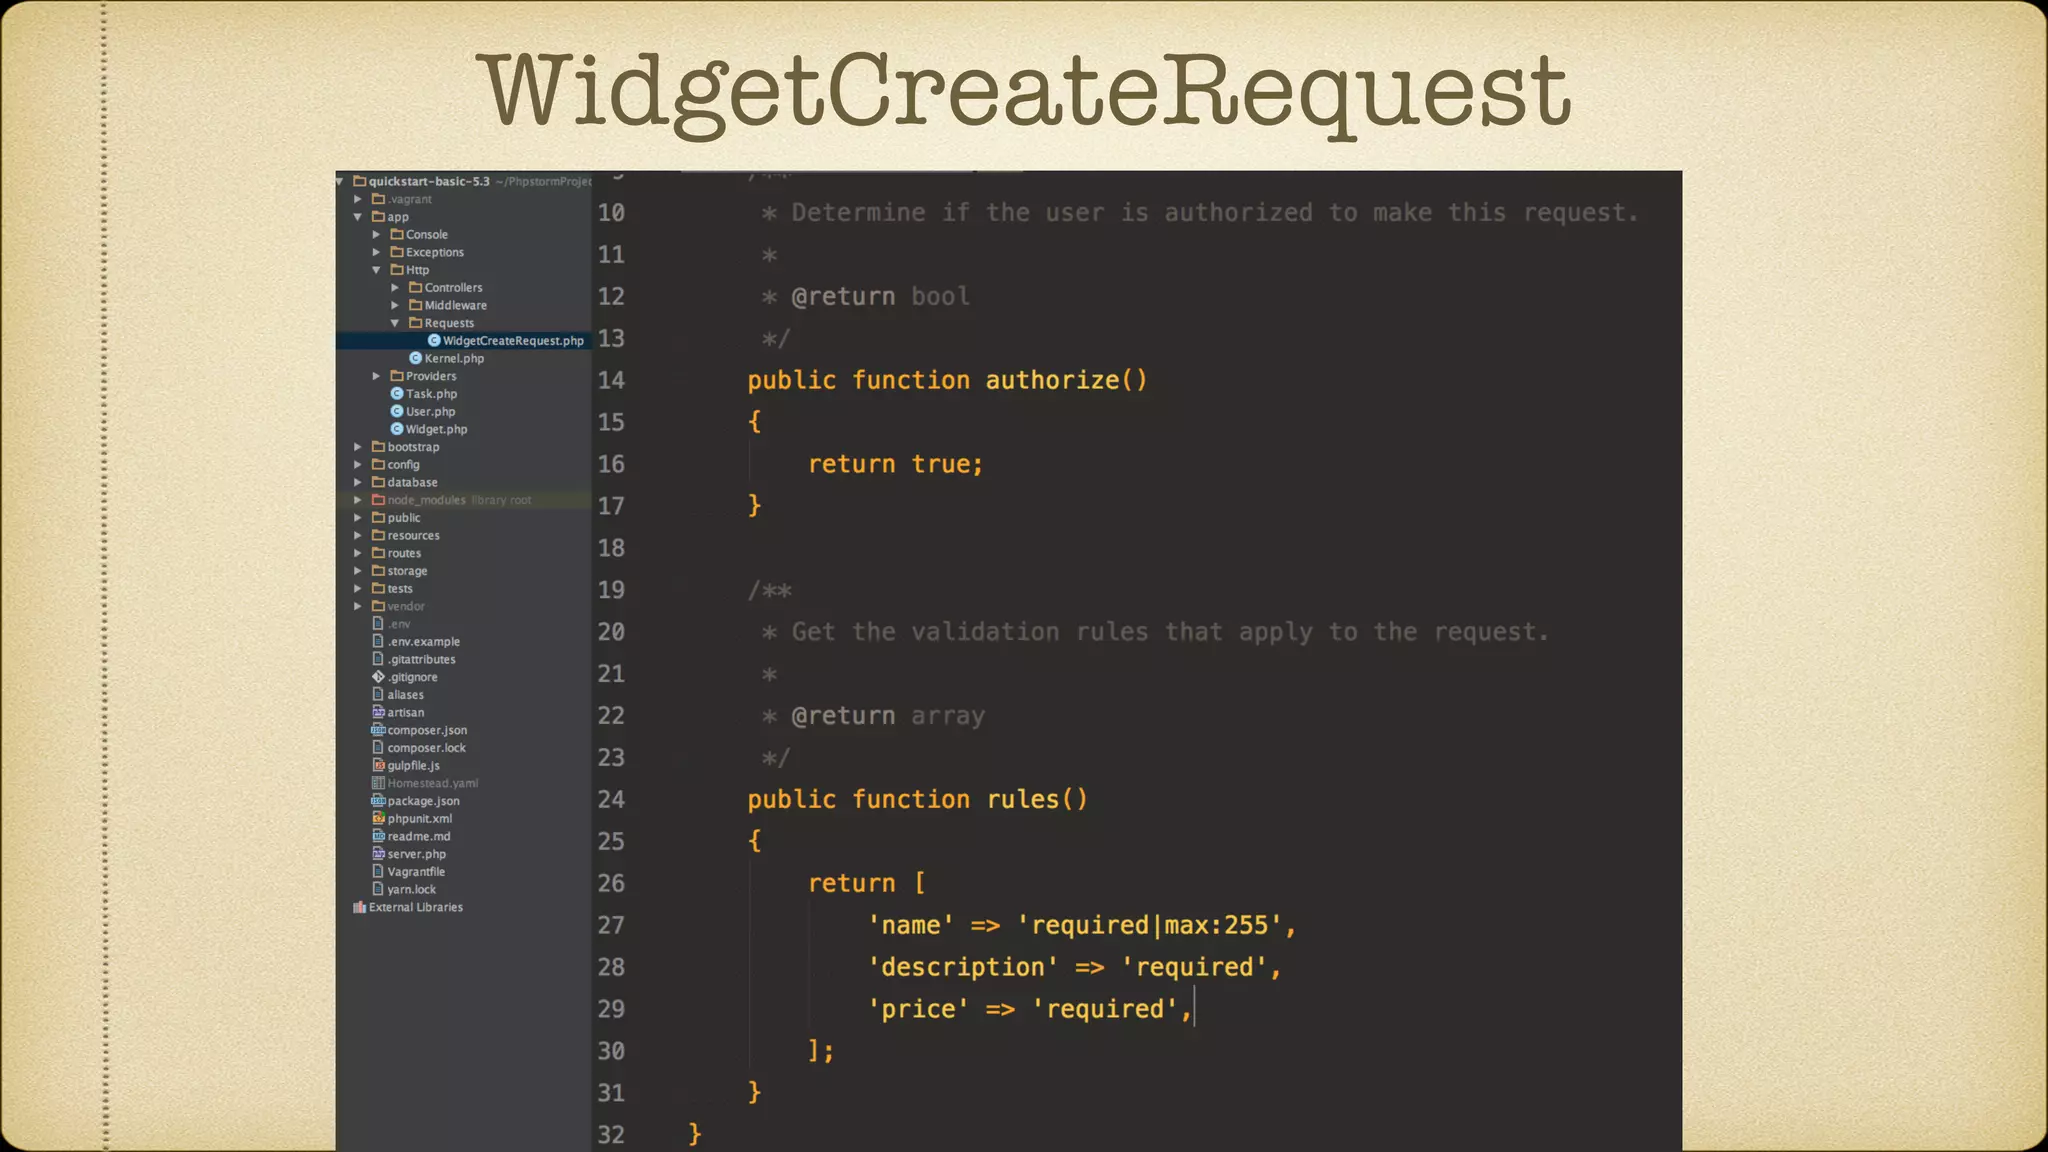Click '@return bool' doc comment
The image size is (2048, 1152).
click(x=880, y=296)
